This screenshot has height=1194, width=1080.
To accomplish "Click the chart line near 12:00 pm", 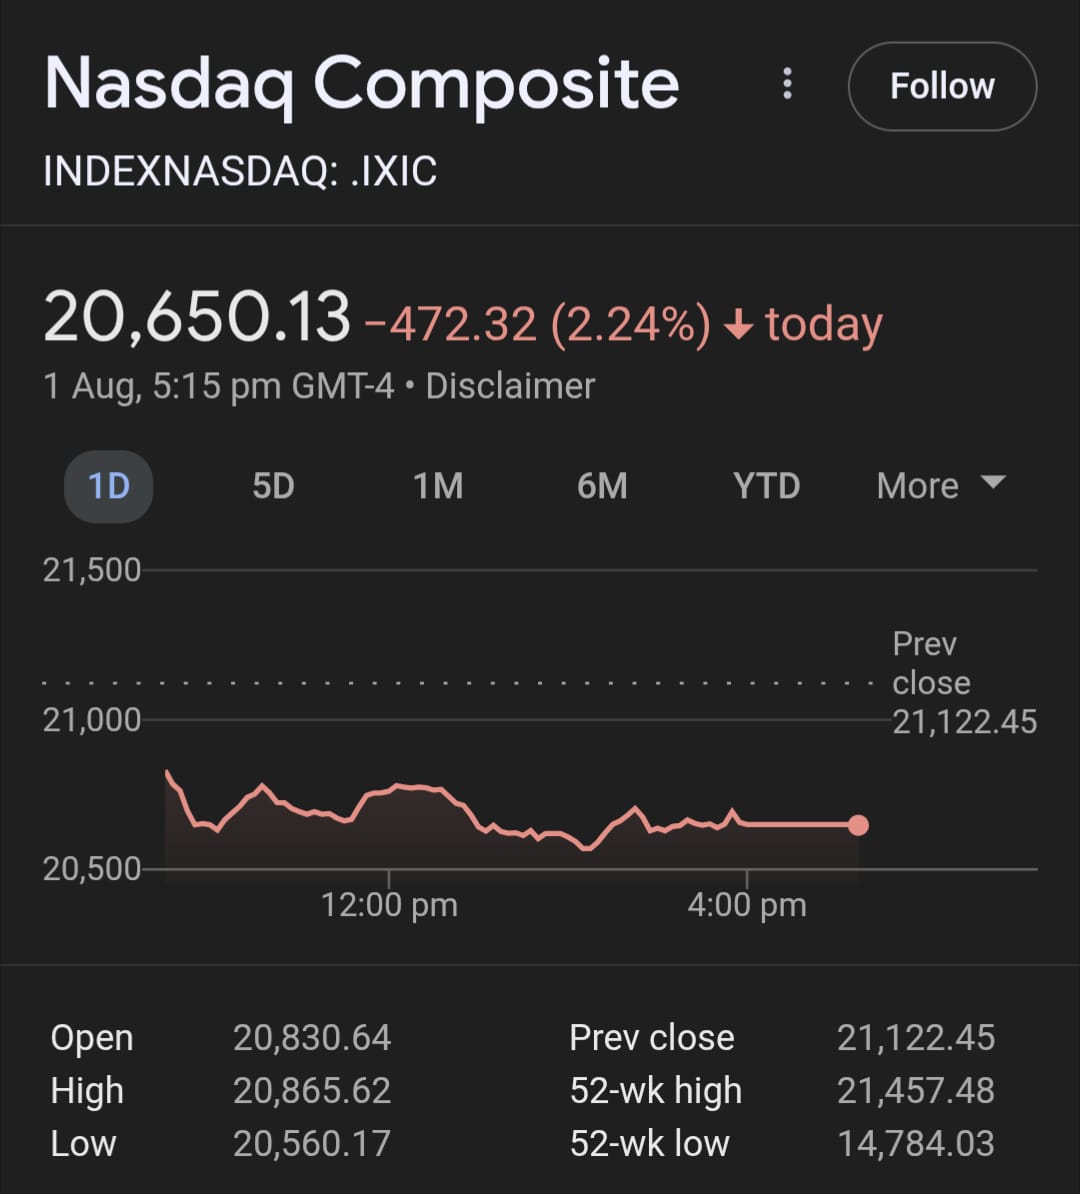I will [x=388, y=790].
